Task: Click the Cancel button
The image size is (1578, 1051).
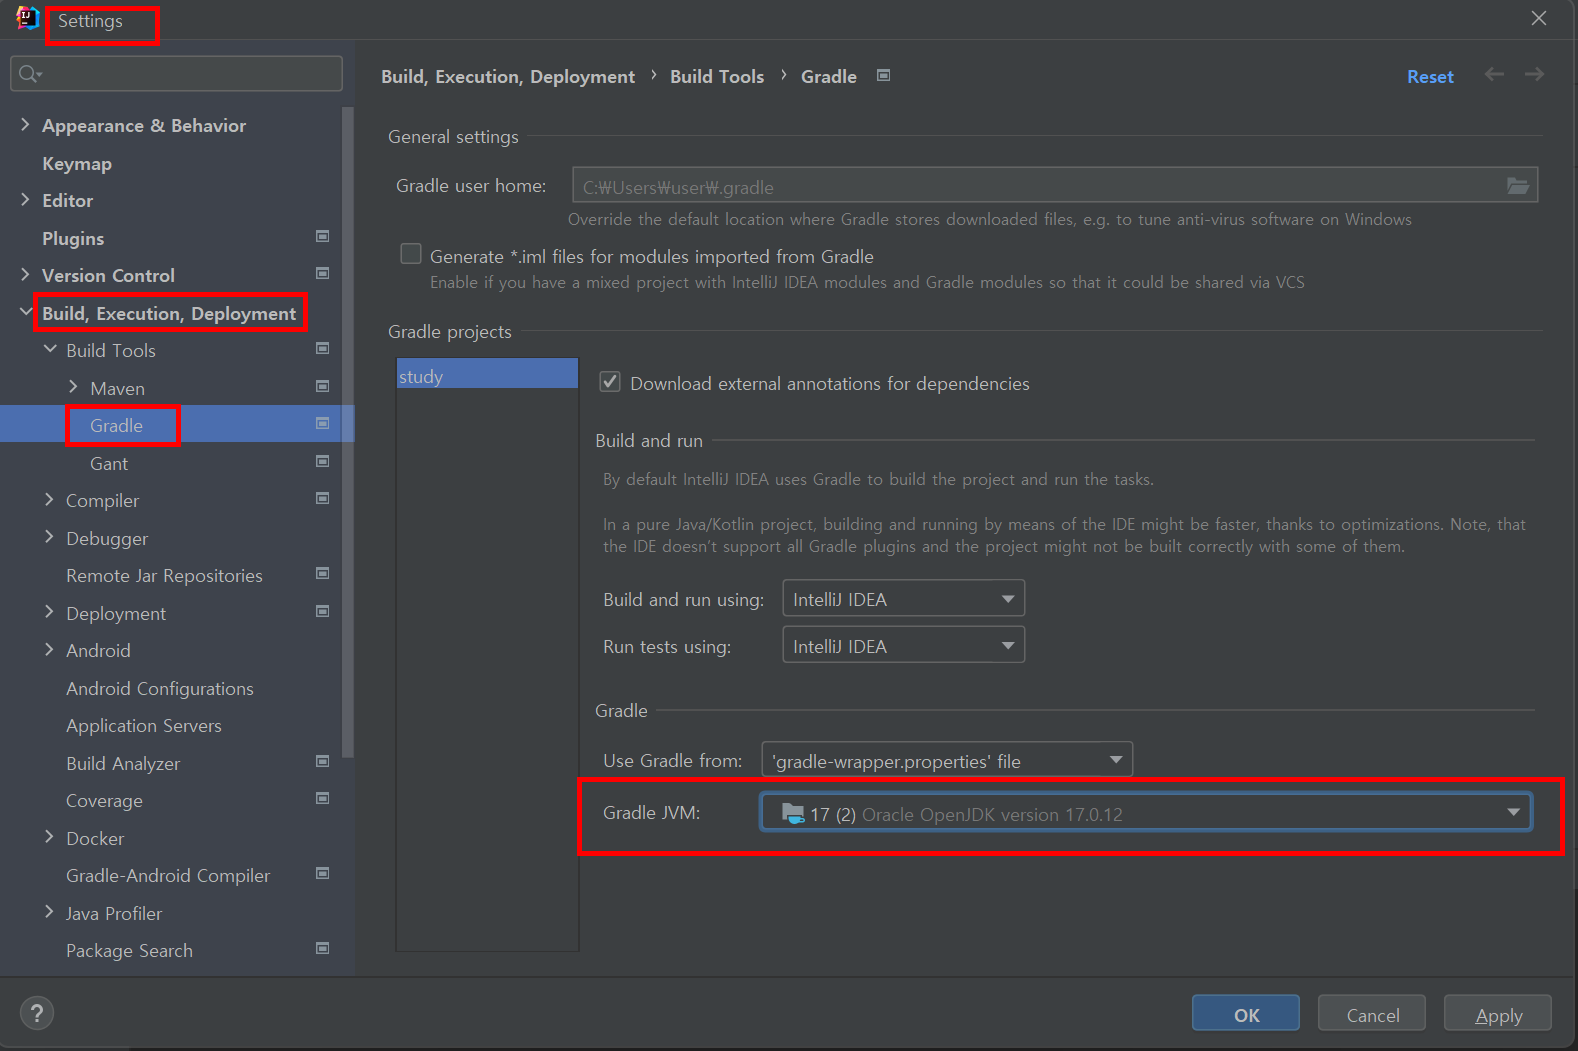Action: pos(1372,1014)
